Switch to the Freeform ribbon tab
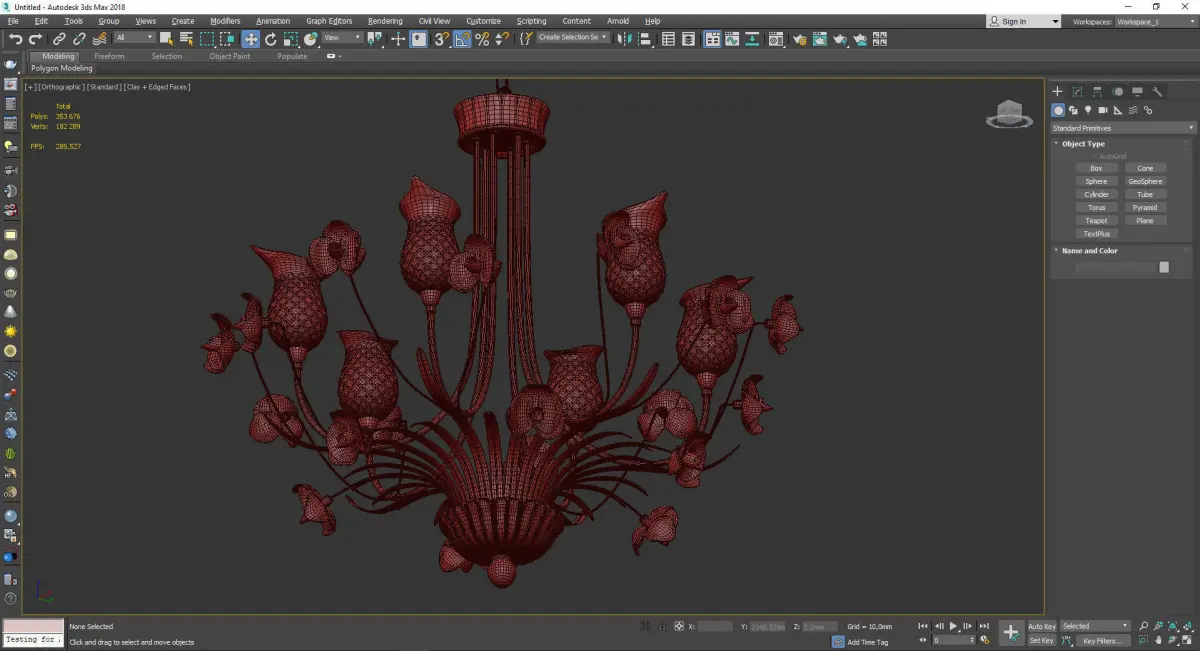 coord(109,56)
